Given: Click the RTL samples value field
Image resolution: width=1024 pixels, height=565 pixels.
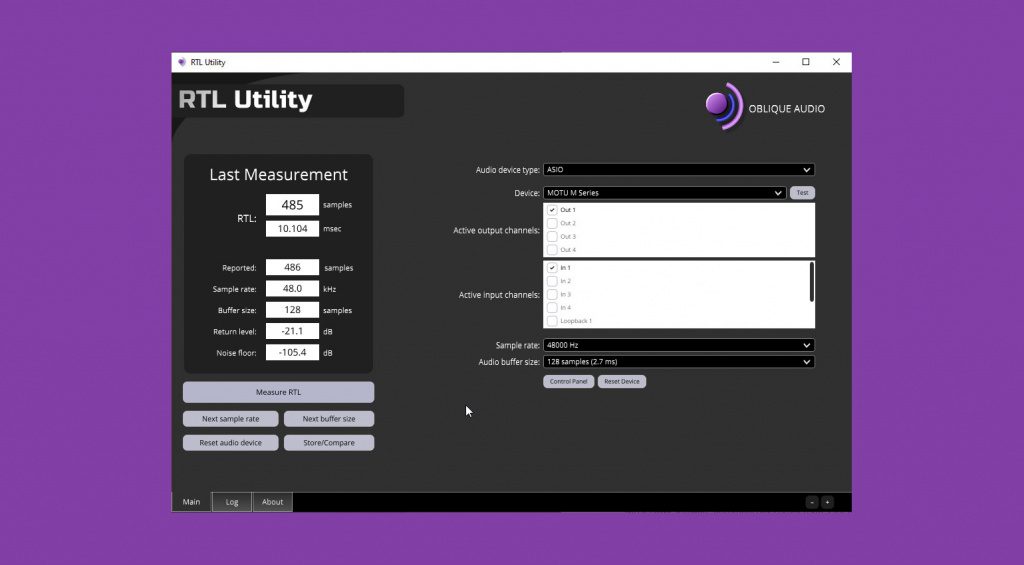Looking at the screenshot, I should point(292,205).
